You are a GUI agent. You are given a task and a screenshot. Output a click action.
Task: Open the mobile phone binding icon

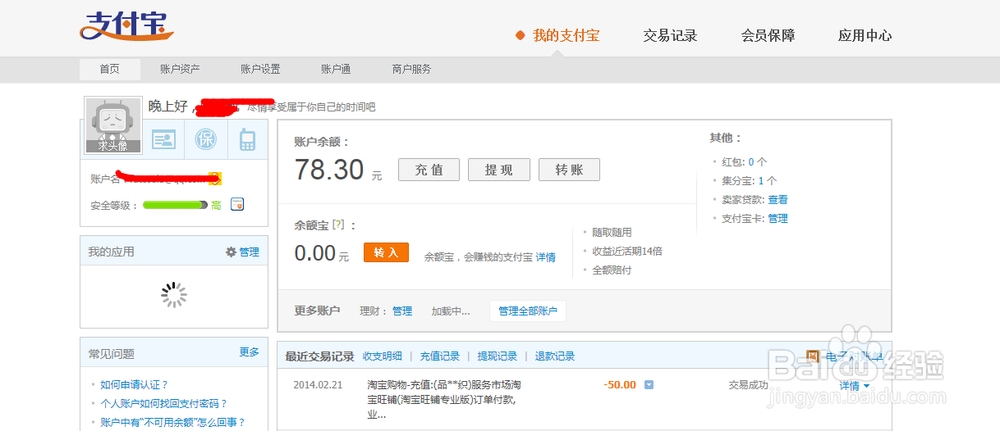pos(247,140)
